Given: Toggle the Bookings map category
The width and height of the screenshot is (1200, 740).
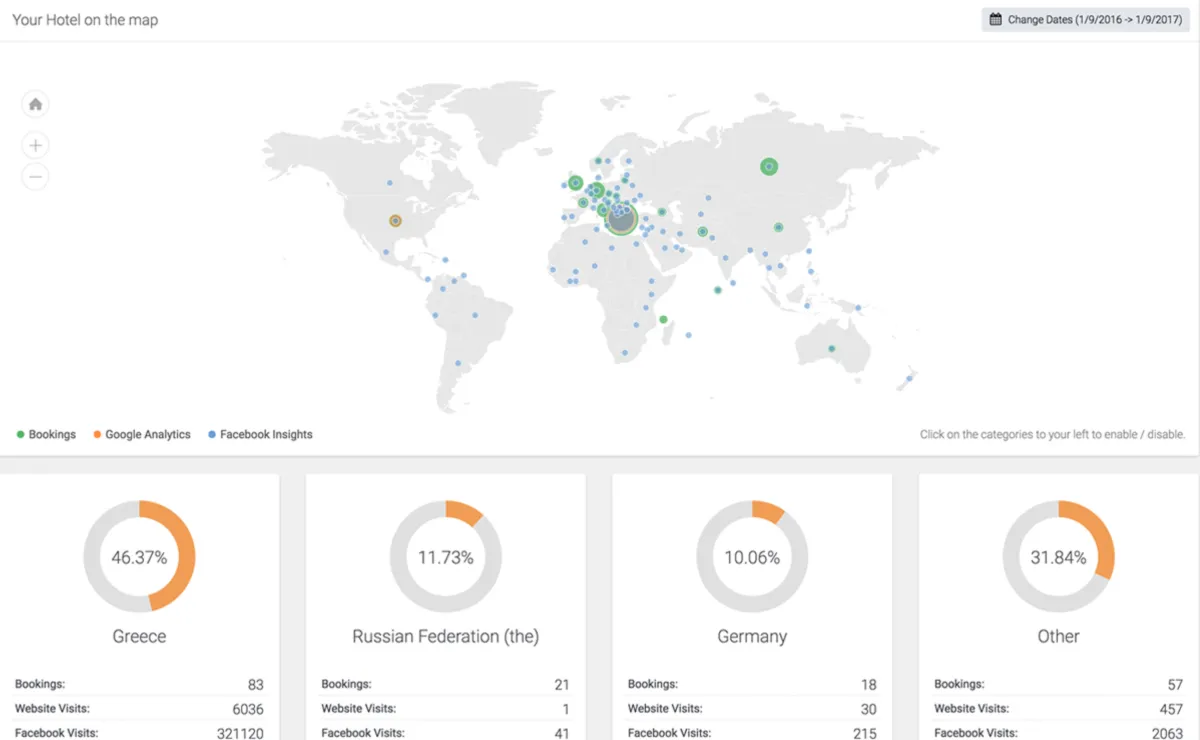Looking at the screenshot, I should pyautogui.click(x=46, y=434).
